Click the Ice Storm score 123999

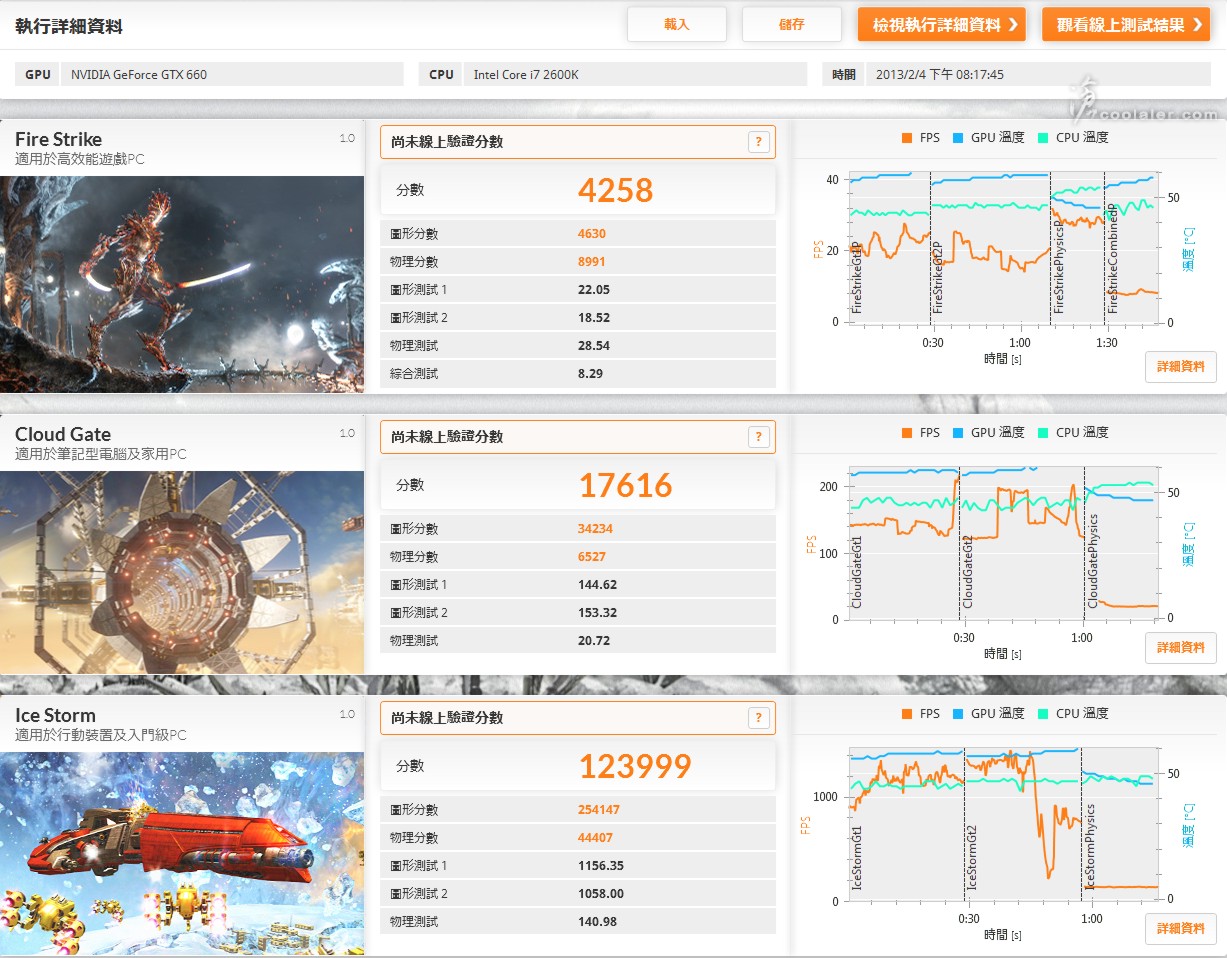(635, 766)
